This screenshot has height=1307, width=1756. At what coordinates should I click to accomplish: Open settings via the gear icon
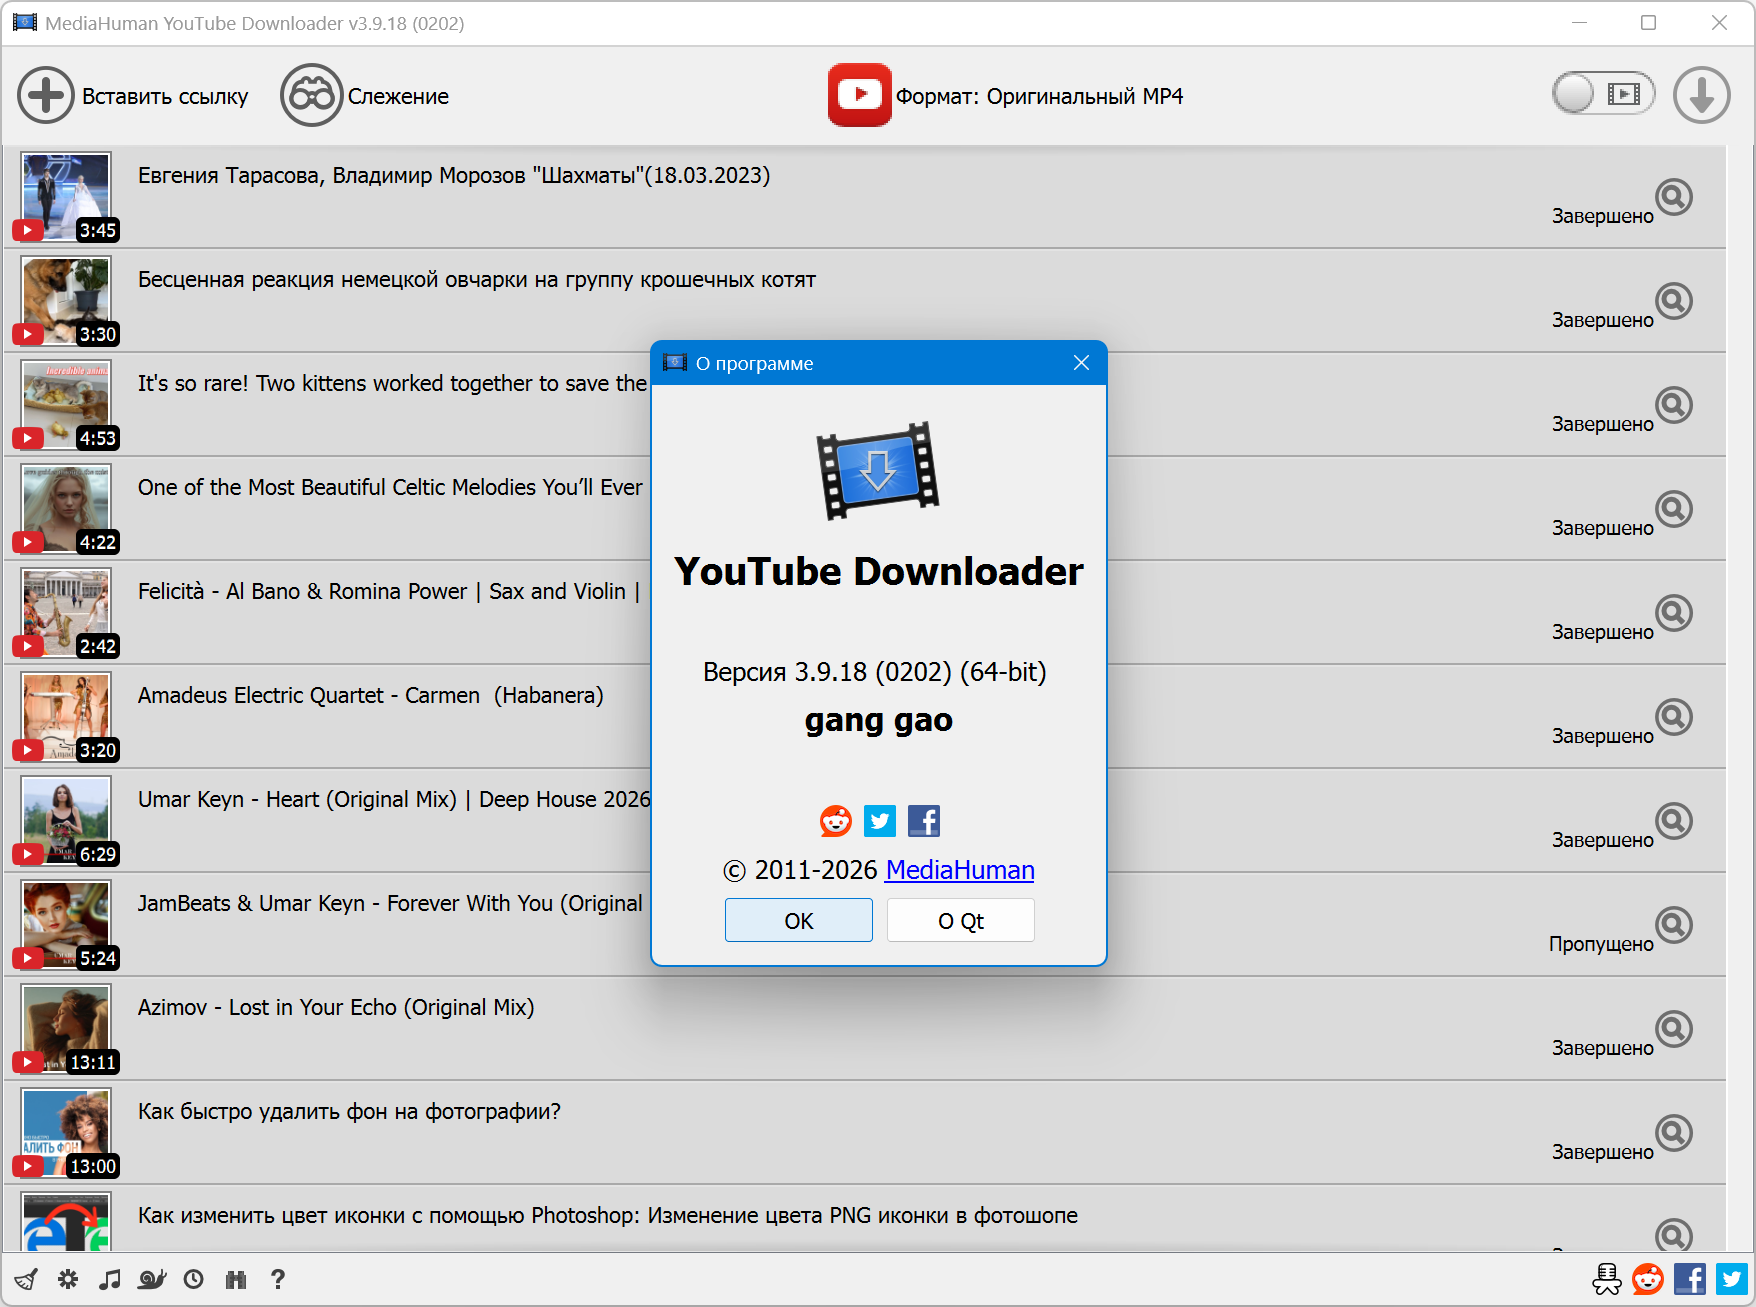[x=68, y=1279]
